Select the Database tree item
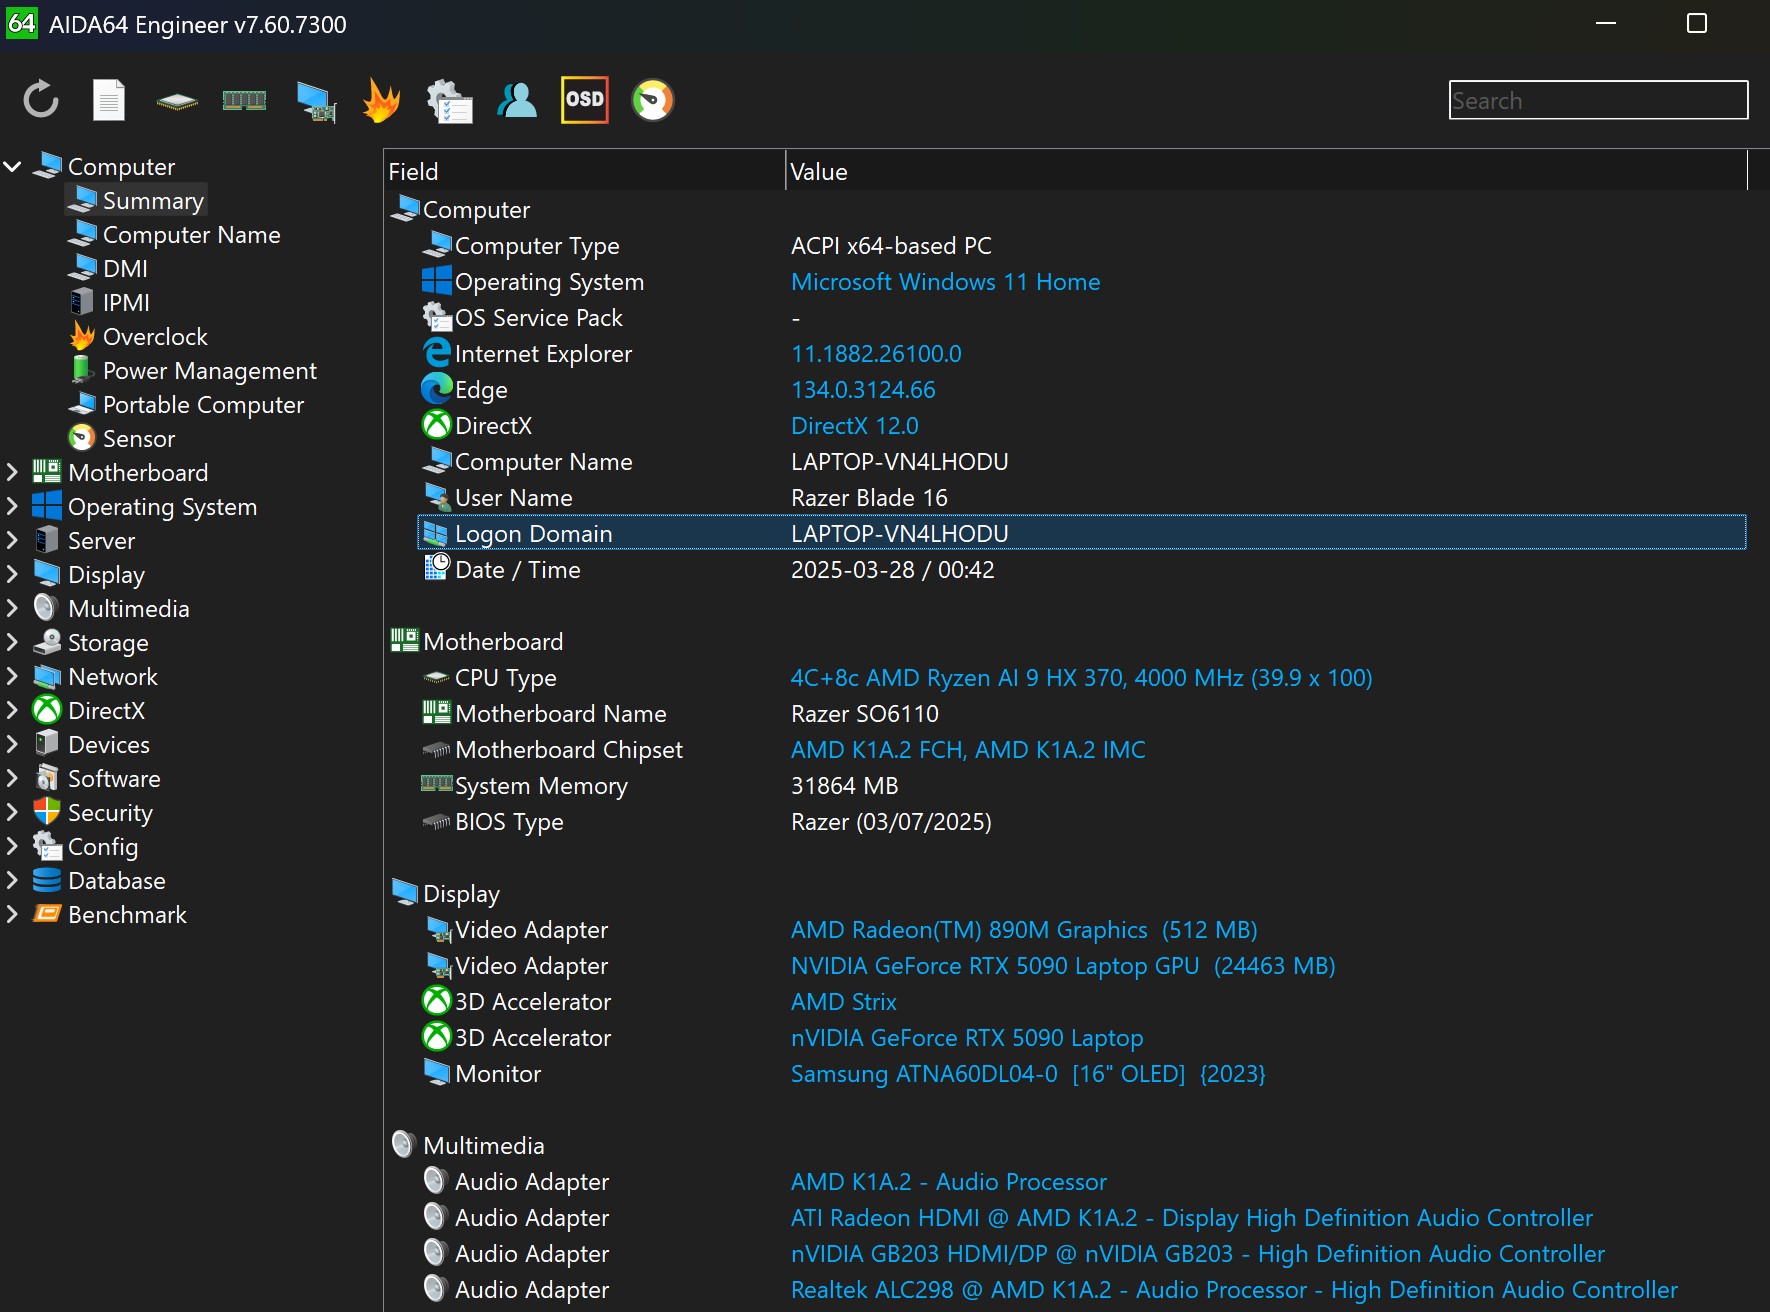This screenshot has width=1770, height=1312. (99, 881)
